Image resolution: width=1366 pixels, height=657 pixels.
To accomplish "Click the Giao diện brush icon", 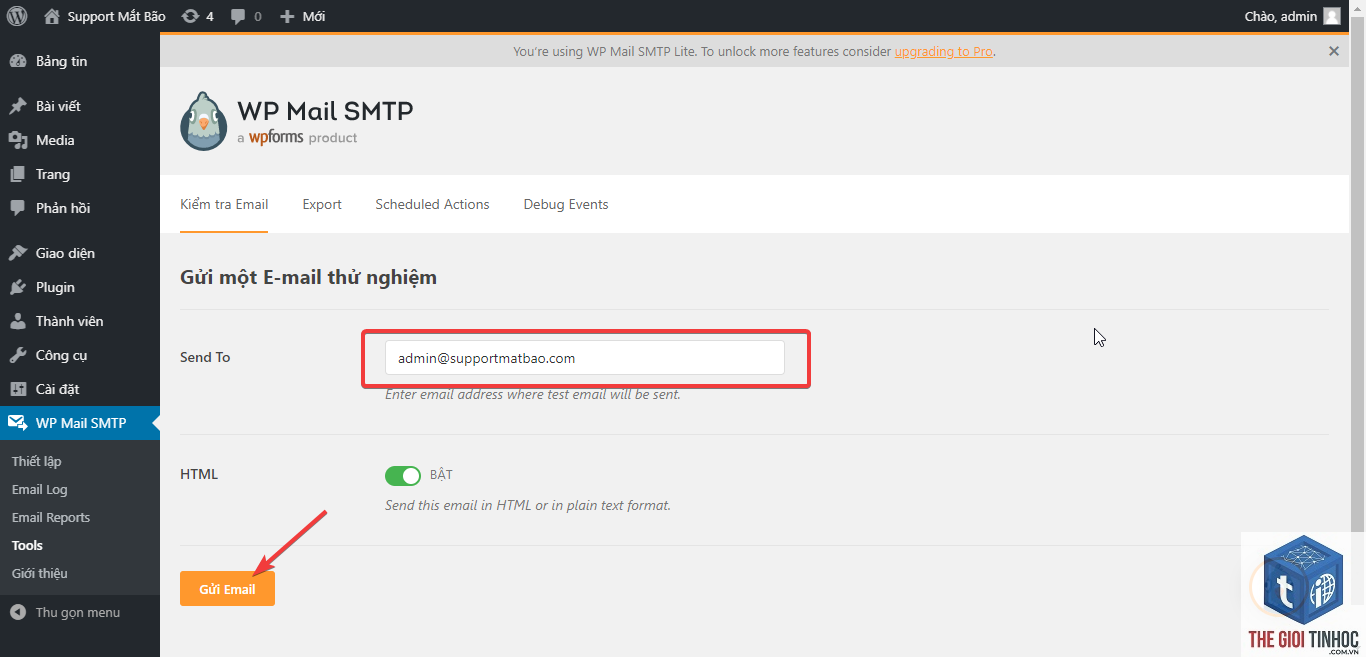I will [x=18, y=253].
